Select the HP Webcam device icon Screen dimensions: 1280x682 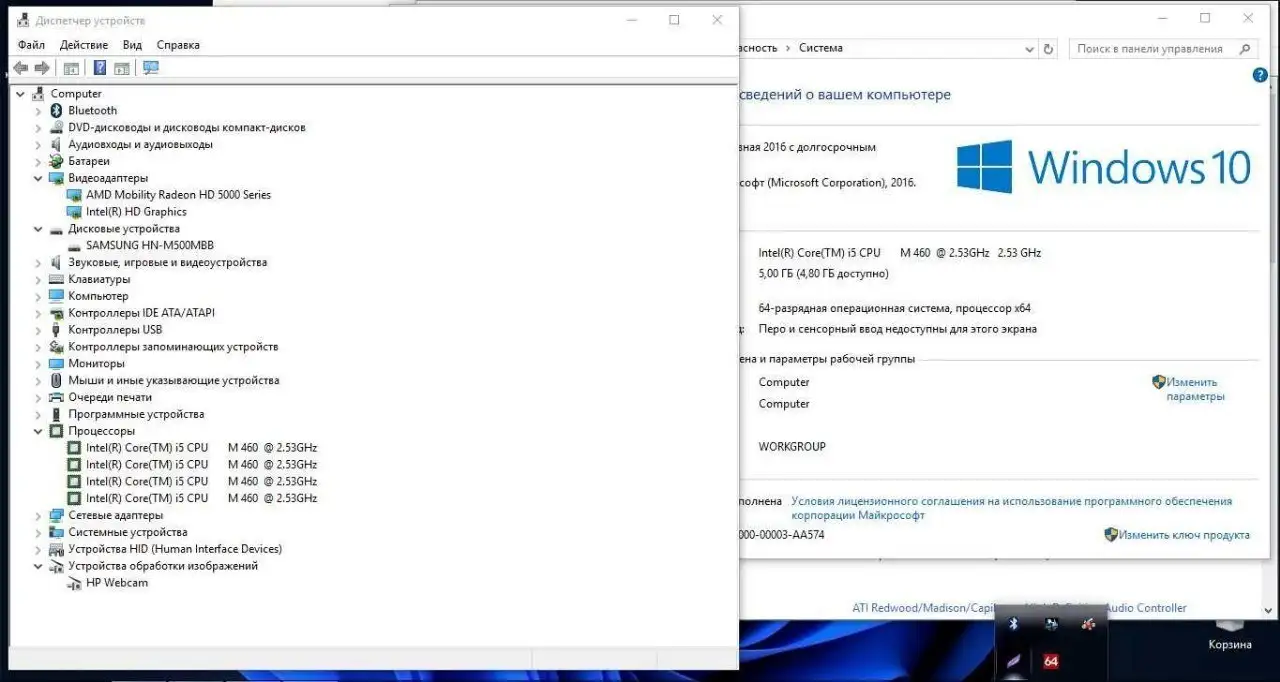(74, 583)
